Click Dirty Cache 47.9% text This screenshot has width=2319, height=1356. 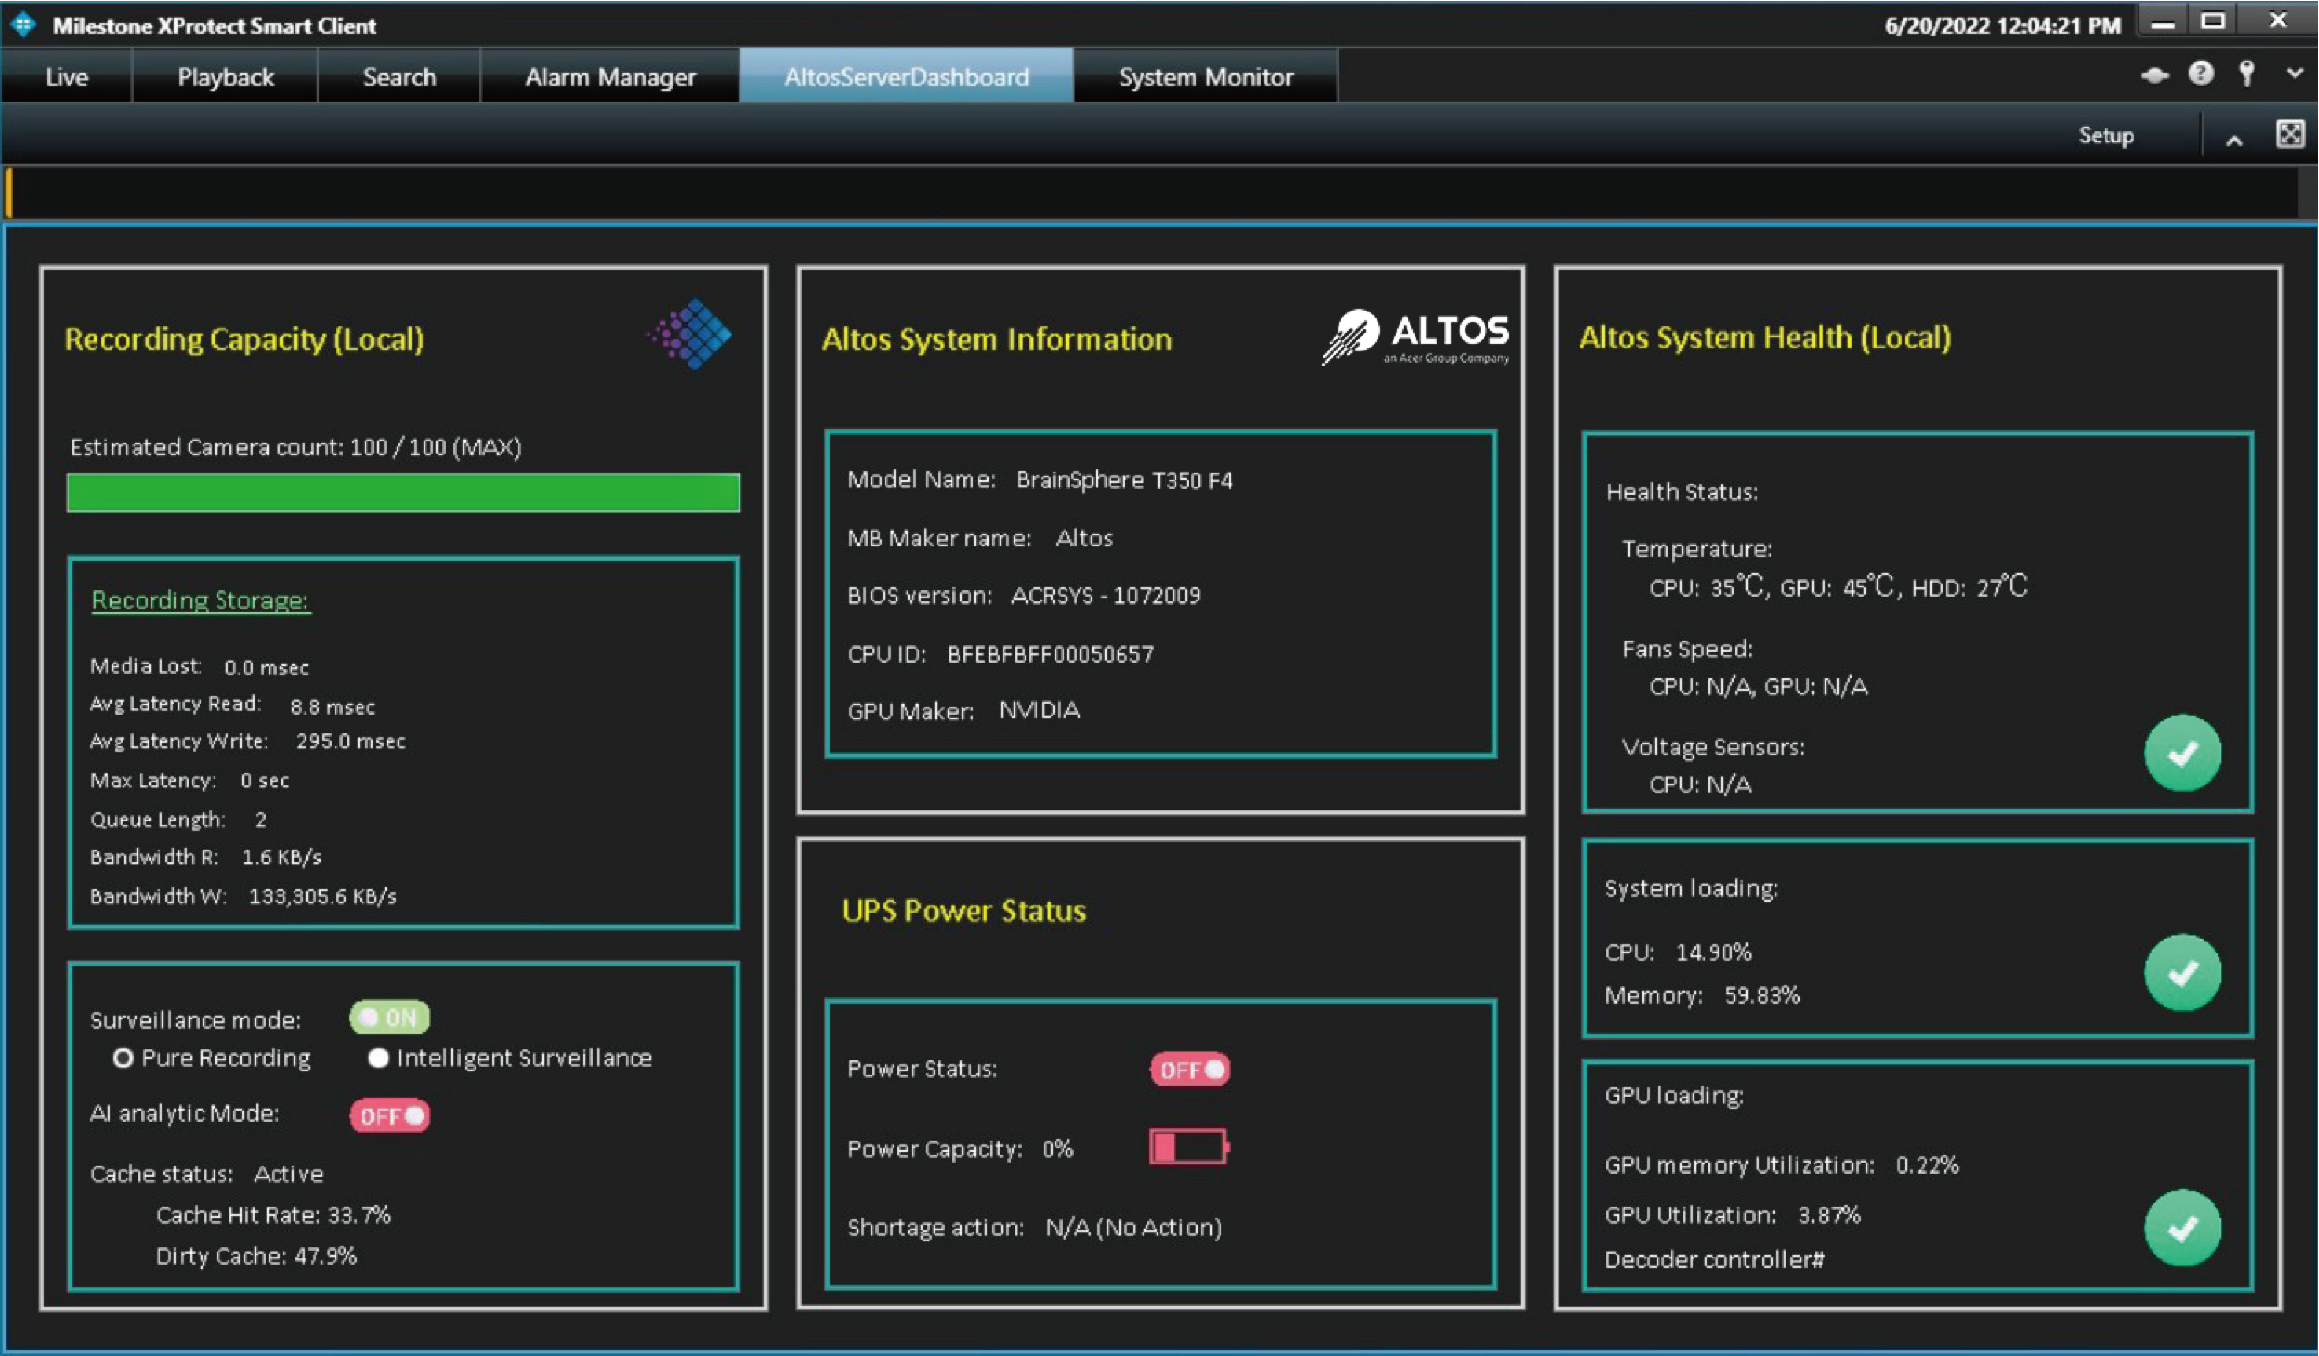point(256,1256)
